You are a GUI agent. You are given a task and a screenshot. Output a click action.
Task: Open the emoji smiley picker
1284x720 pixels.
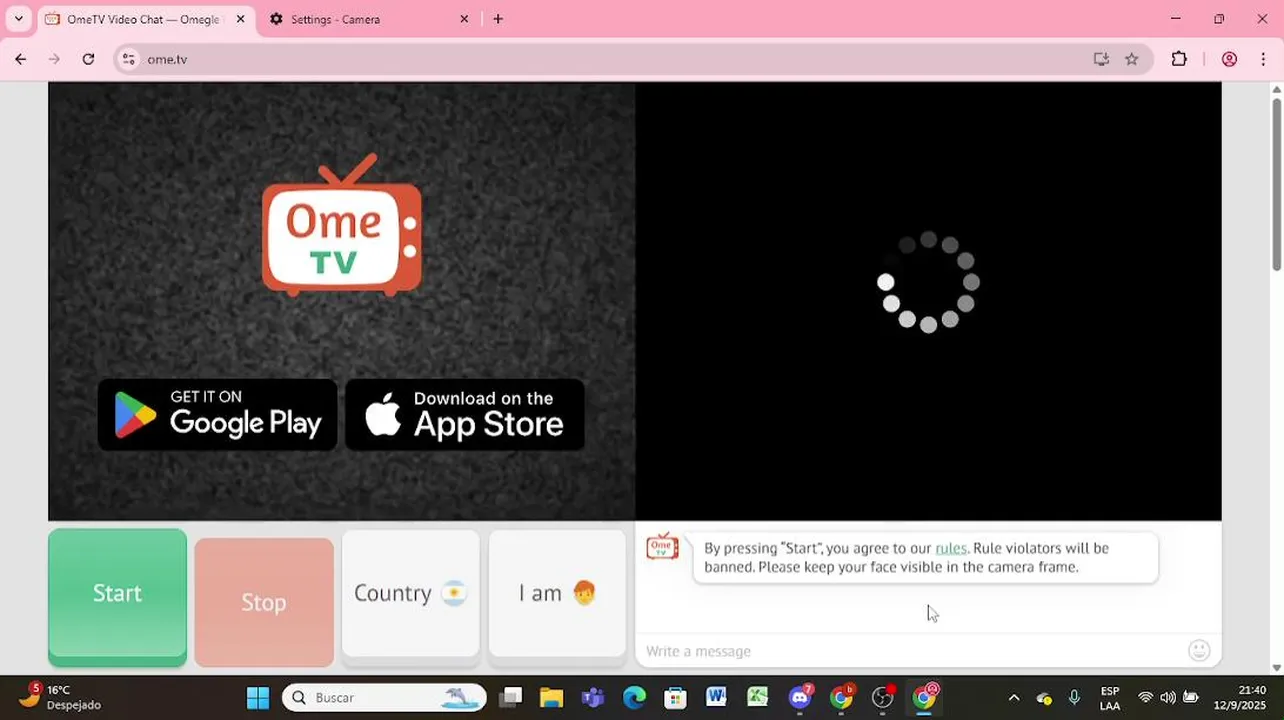pos(1199,651)
